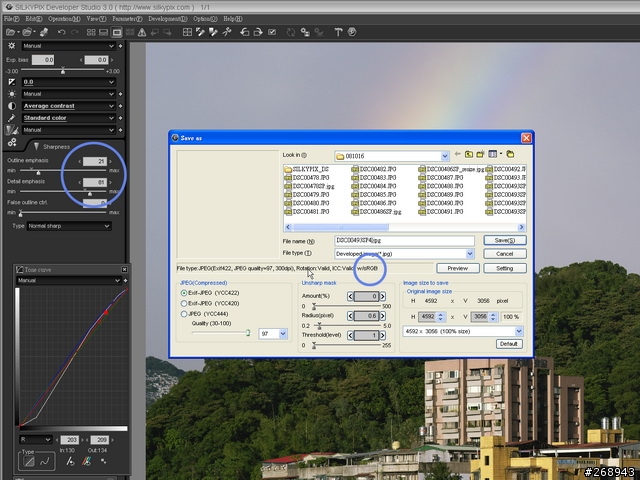Click the tone curve point-reset icon

[x=70, y=461]
